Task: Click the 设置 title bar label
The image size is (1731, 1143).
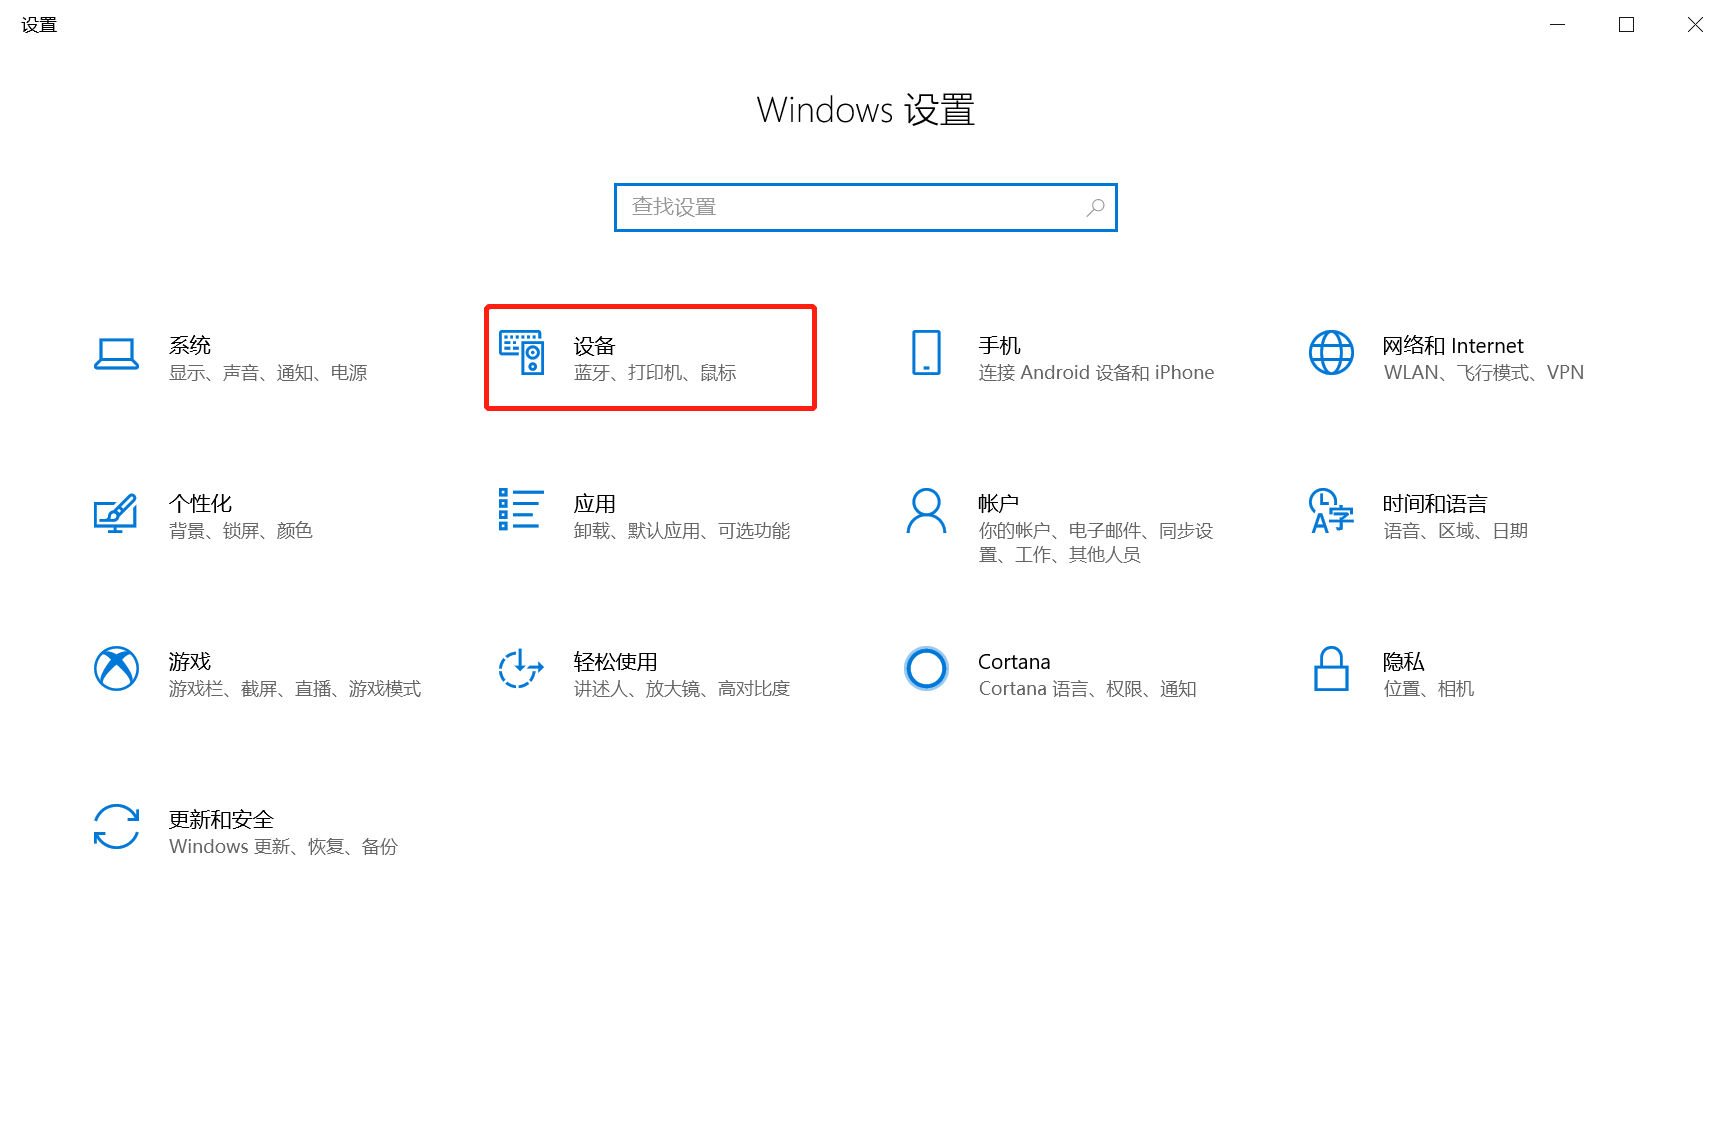Action: click(x=39, y=24)
